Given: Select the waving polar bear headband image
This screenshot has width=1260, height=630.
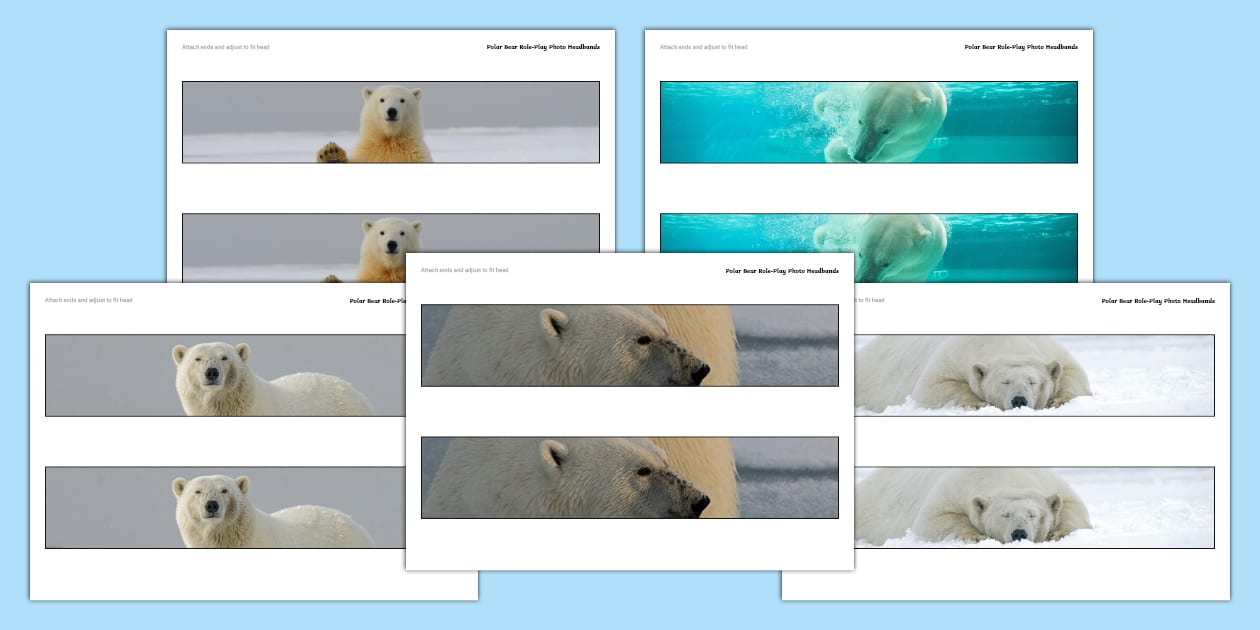Looking at the screenshot, I should (x=390, y=120).
